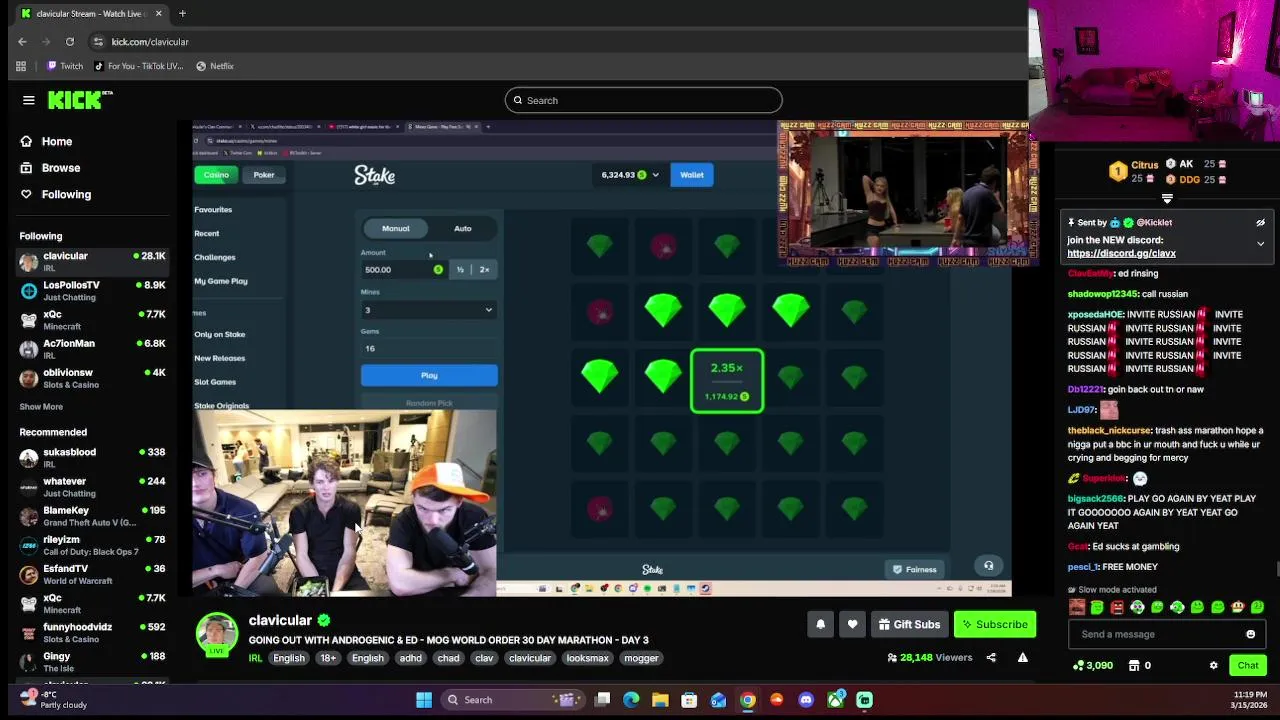Select the looksmax tag
The height and width of the screenshot is (720, 1280).
(x=587, y=658)
